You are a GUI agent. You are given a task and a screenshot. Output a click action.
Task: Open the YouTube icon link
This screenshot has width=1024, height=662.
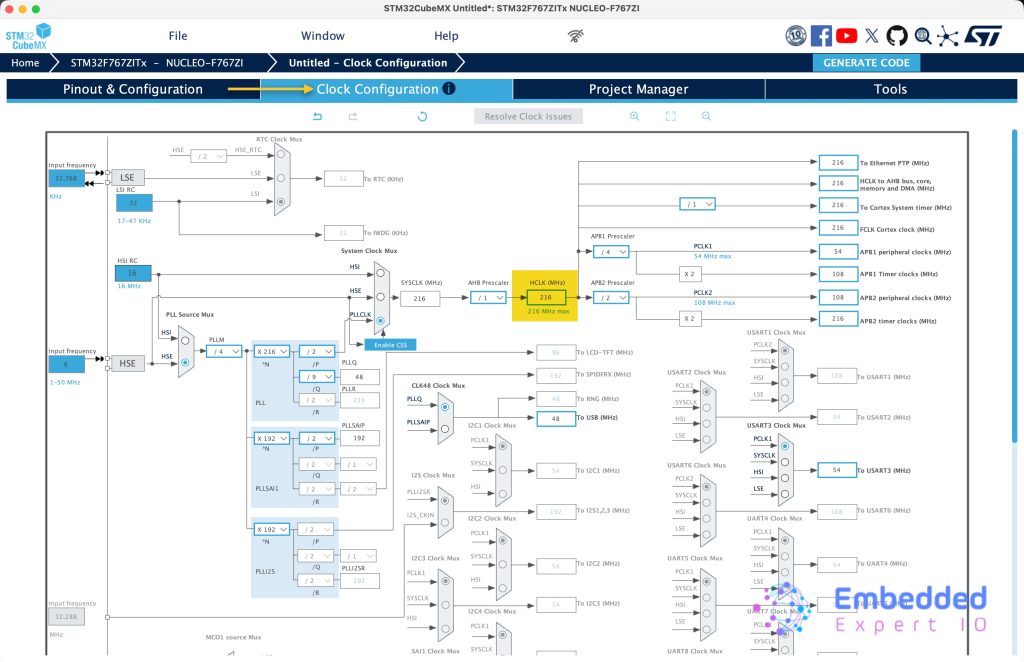[847, 36]
